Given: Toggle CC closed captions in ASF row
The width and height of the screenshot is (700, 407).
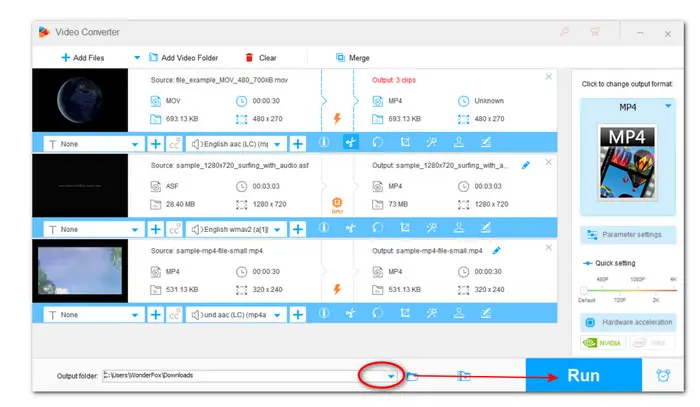Looking at the screenshot, I should [175, 229].
